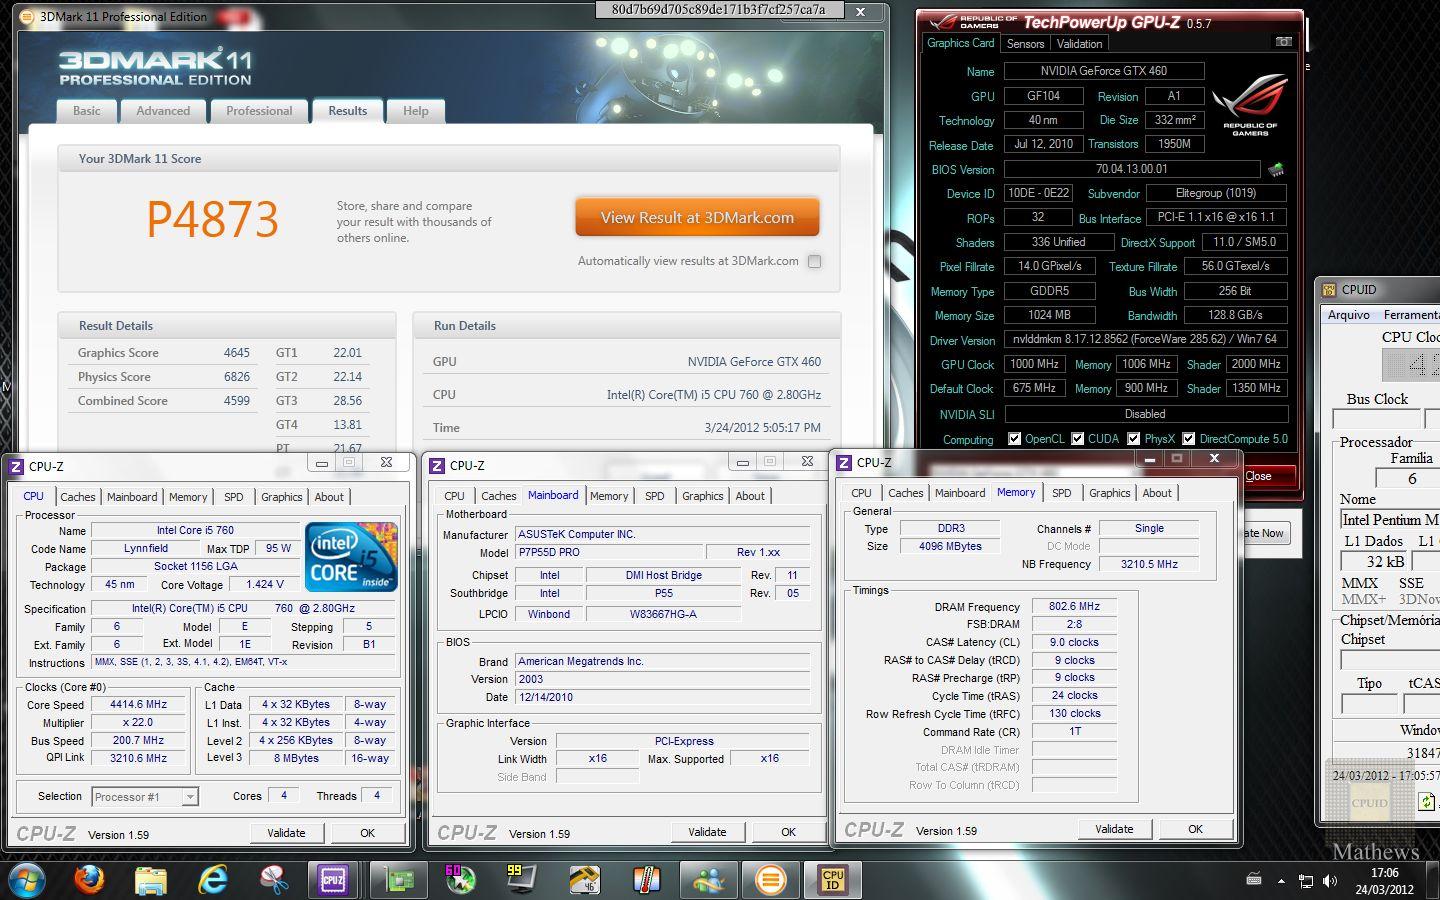The width and height of the screenshot is (1440, 900).
Task: Open Windows Explorer folder icon on taskbar
Action: pos(150,880)
